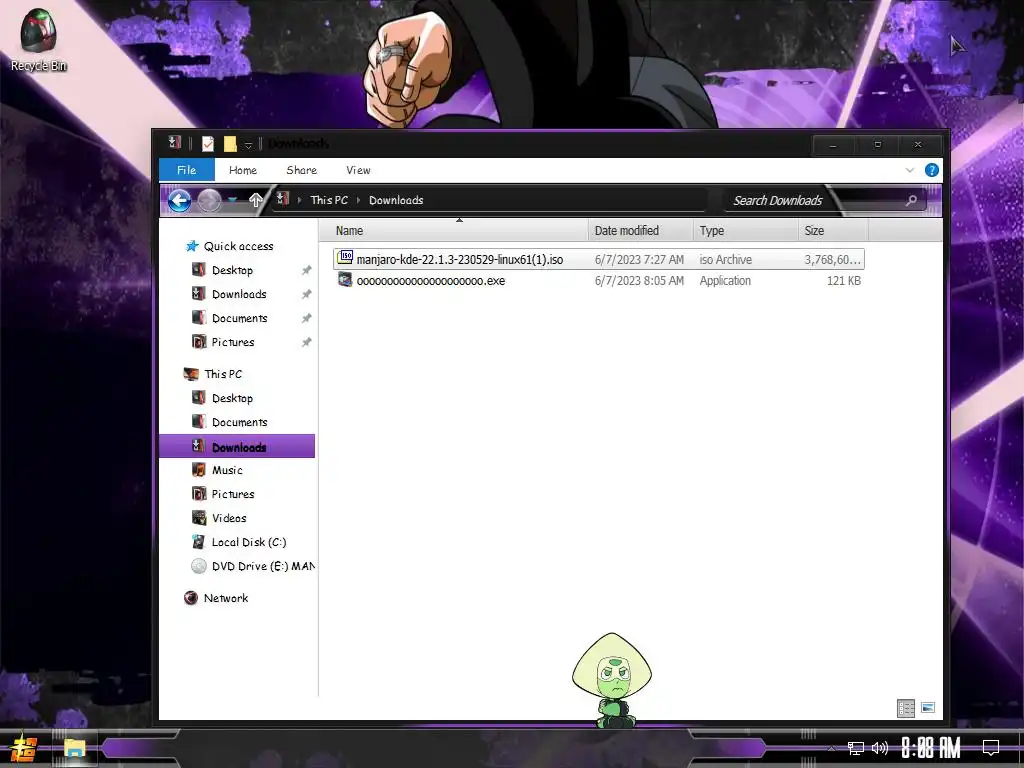This screenshot has height=768, width=1024.
Task: Select the manjaro-kde iso file
Action: (598, 259)
